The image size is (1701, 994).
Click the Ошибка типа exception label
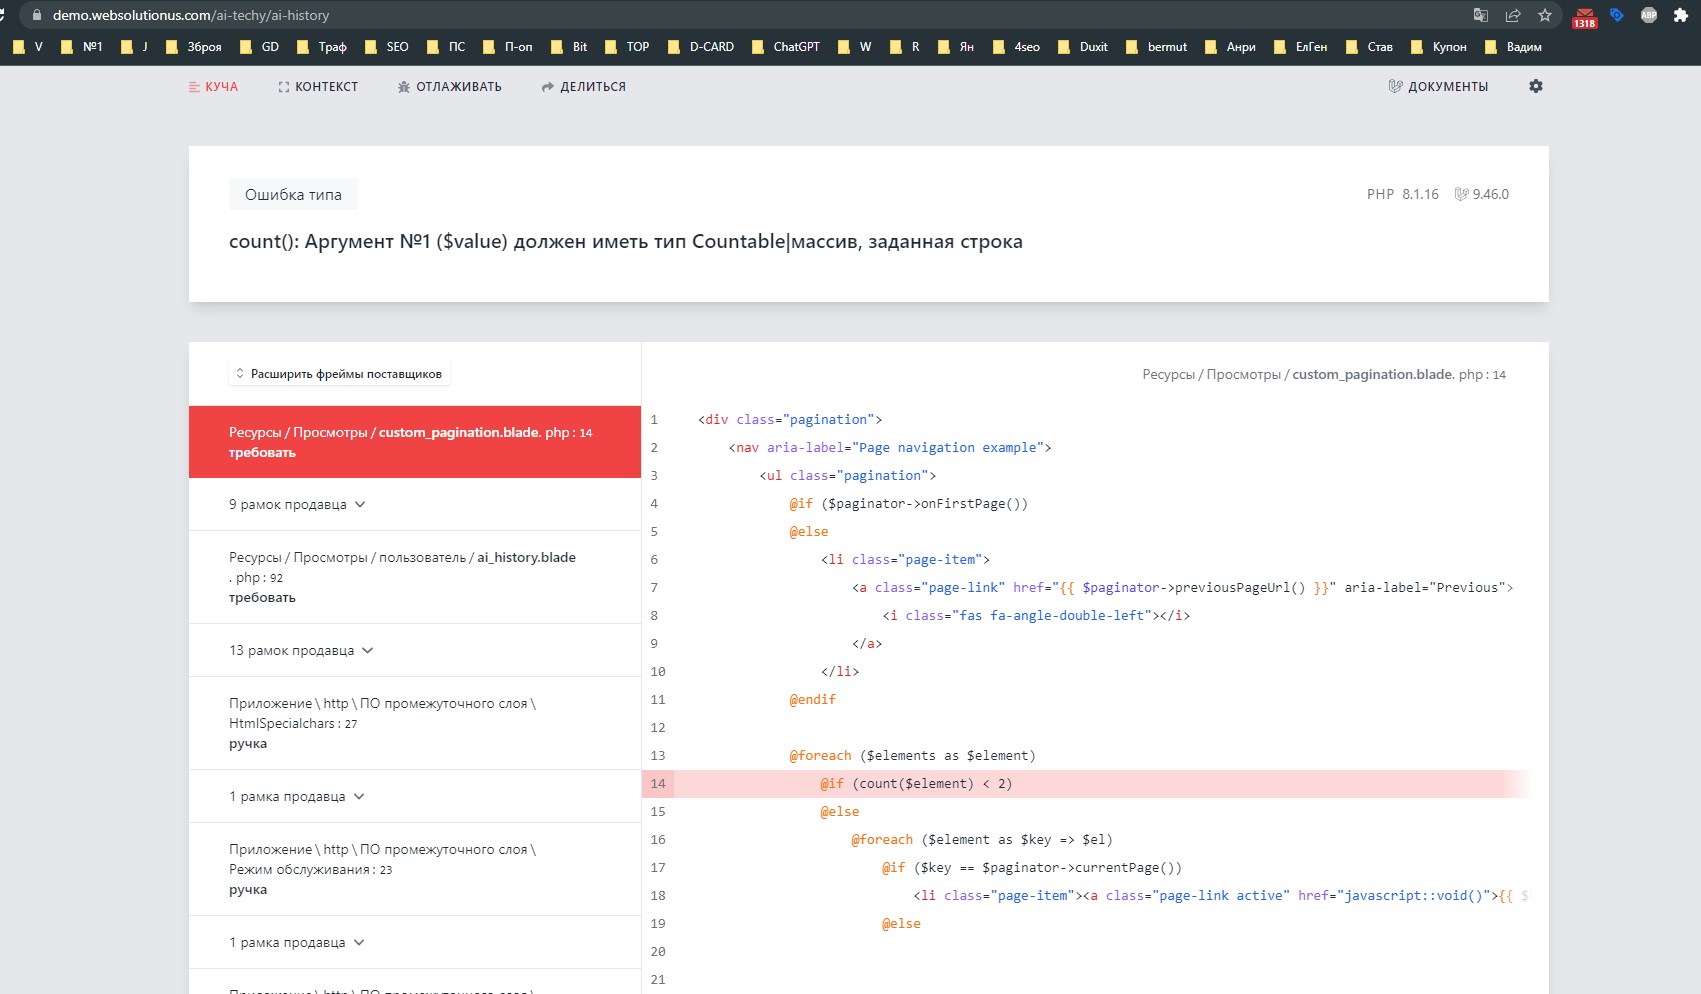click(293, 195)
